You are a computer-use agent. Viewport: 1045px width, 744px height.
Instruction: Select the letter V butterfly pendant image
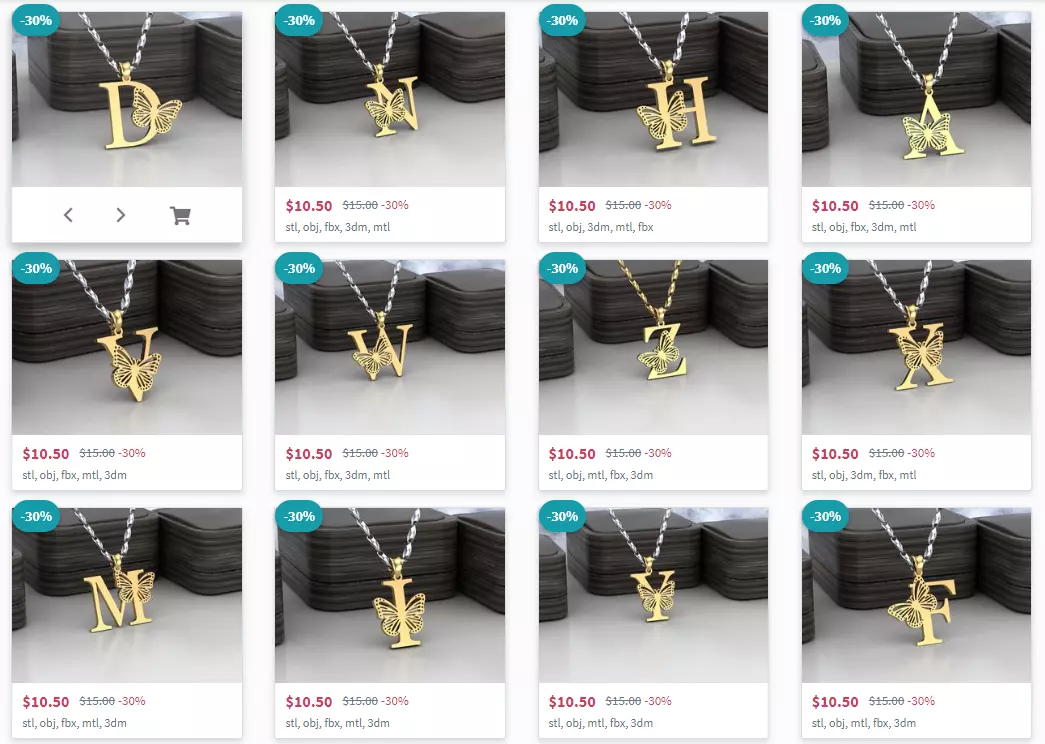click(127, 347)
